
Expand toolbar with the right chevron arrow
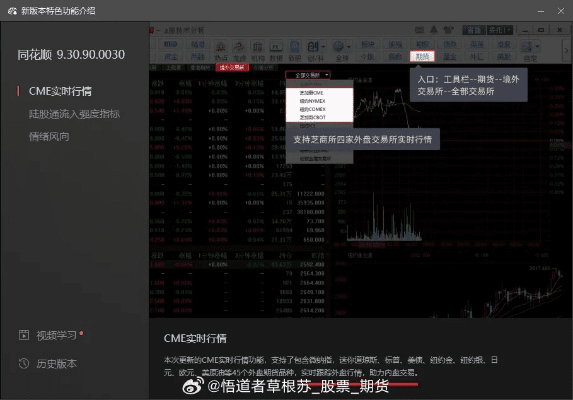567,50
